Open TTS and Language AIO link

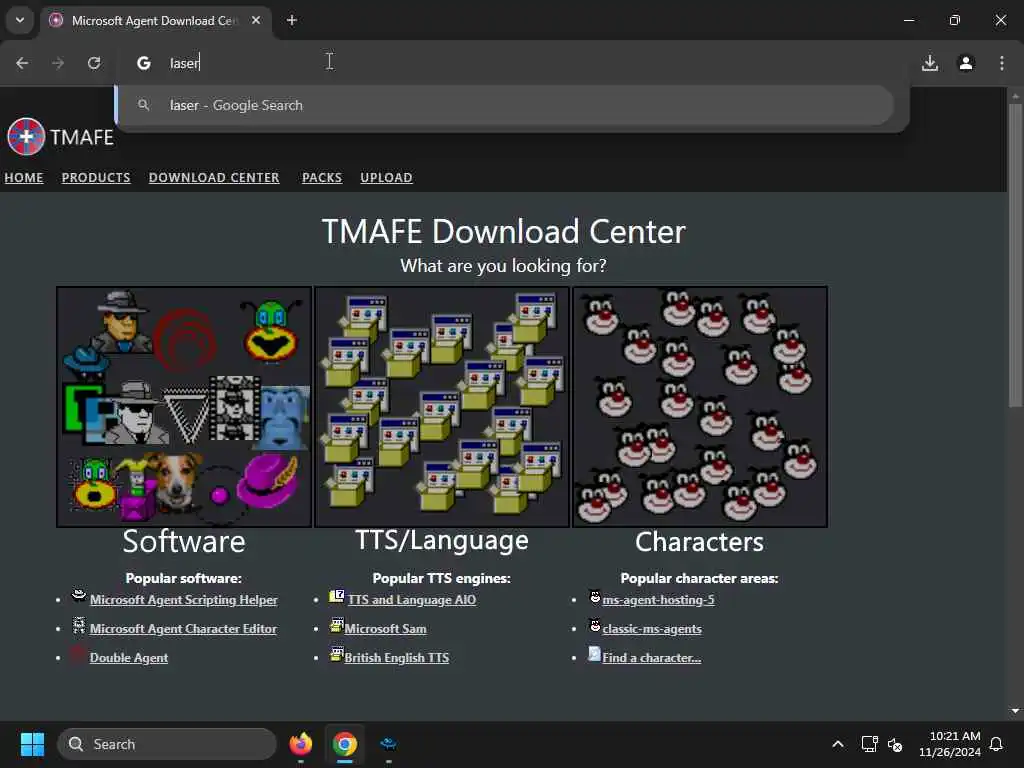click(x=412, y=600)
